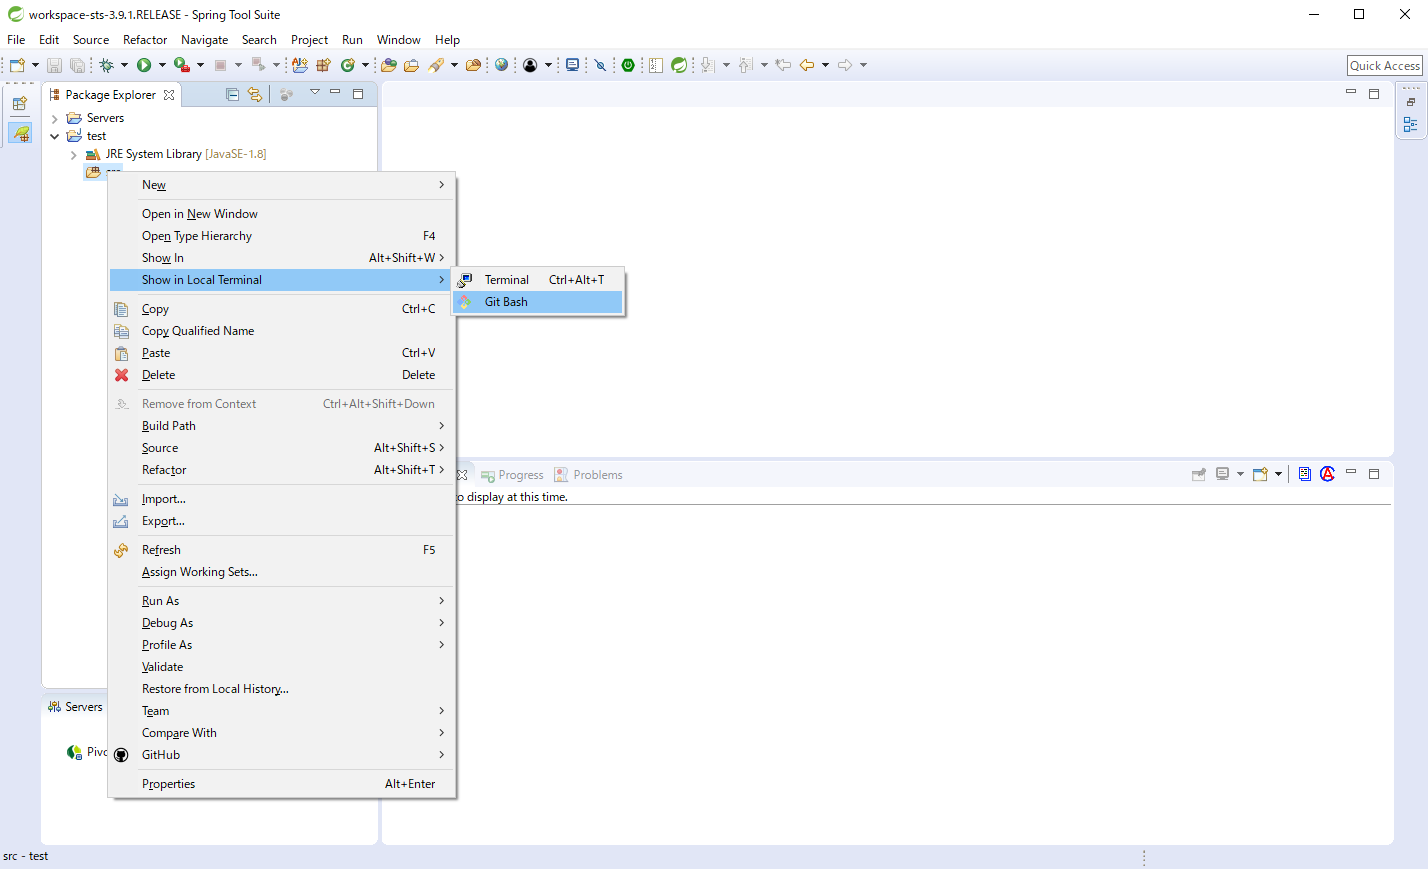Switch to the Problems tab
The height and width of the screenshot is (869, 1428).
596,474
